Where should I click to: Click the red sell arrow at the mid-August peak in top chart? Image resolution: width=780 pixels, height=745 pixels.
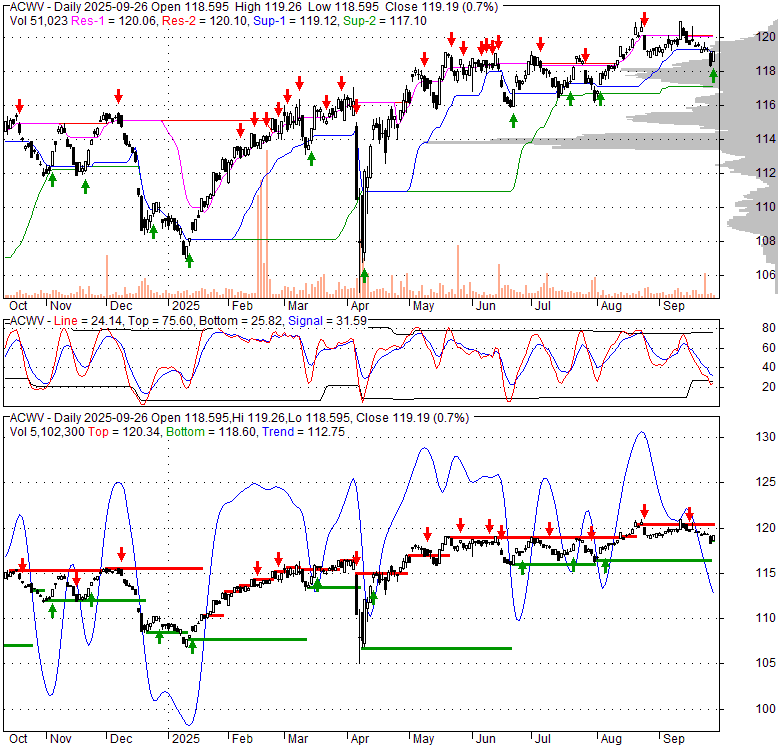pyautogui.click(x=645, y=19)
